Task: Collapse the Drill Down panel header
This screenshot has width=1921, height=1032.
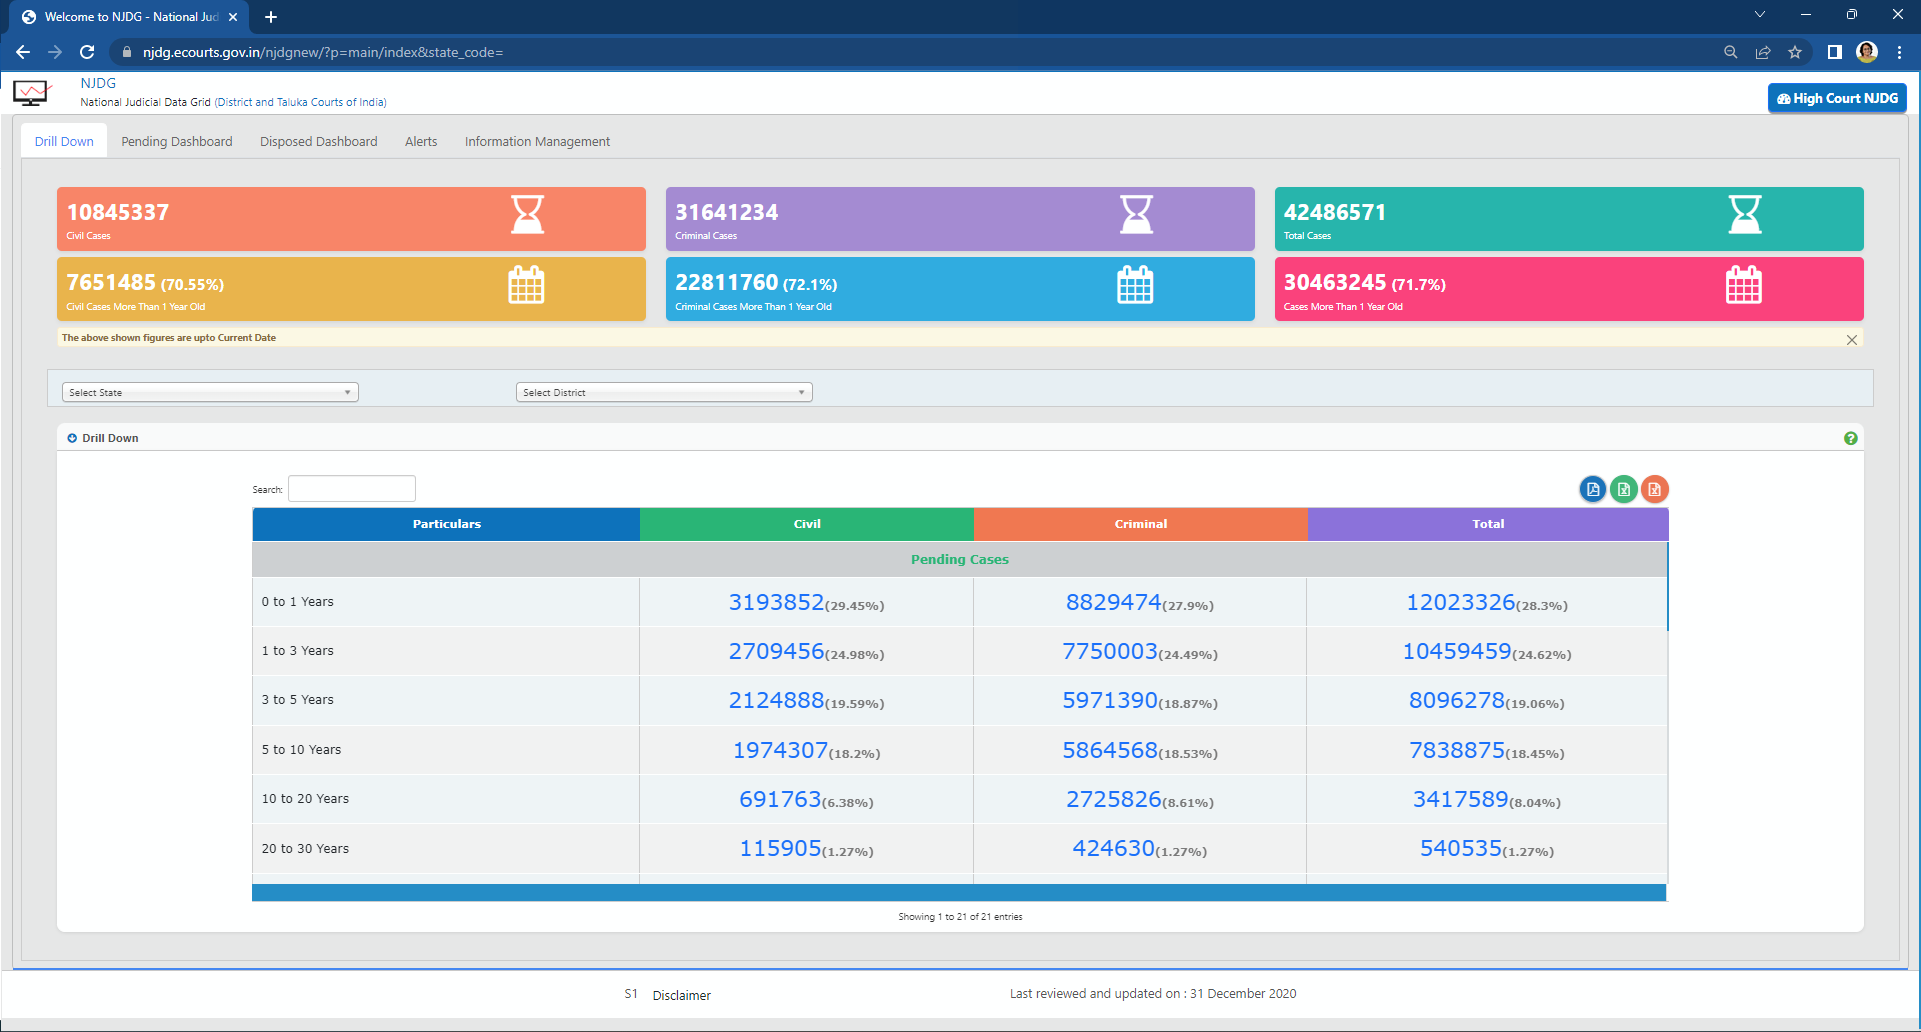Action: click(72, 438)
